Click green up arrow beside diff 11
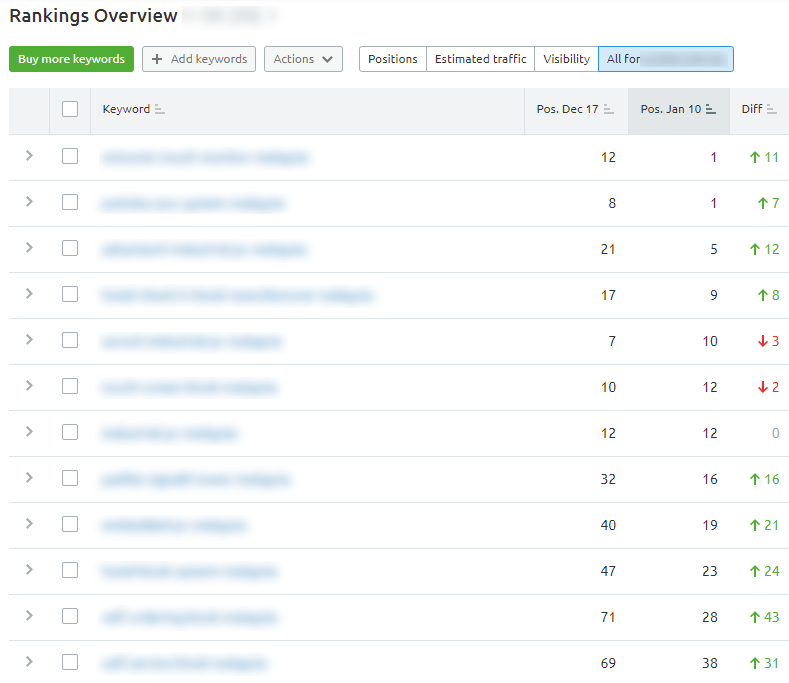 tap(754, 158)
